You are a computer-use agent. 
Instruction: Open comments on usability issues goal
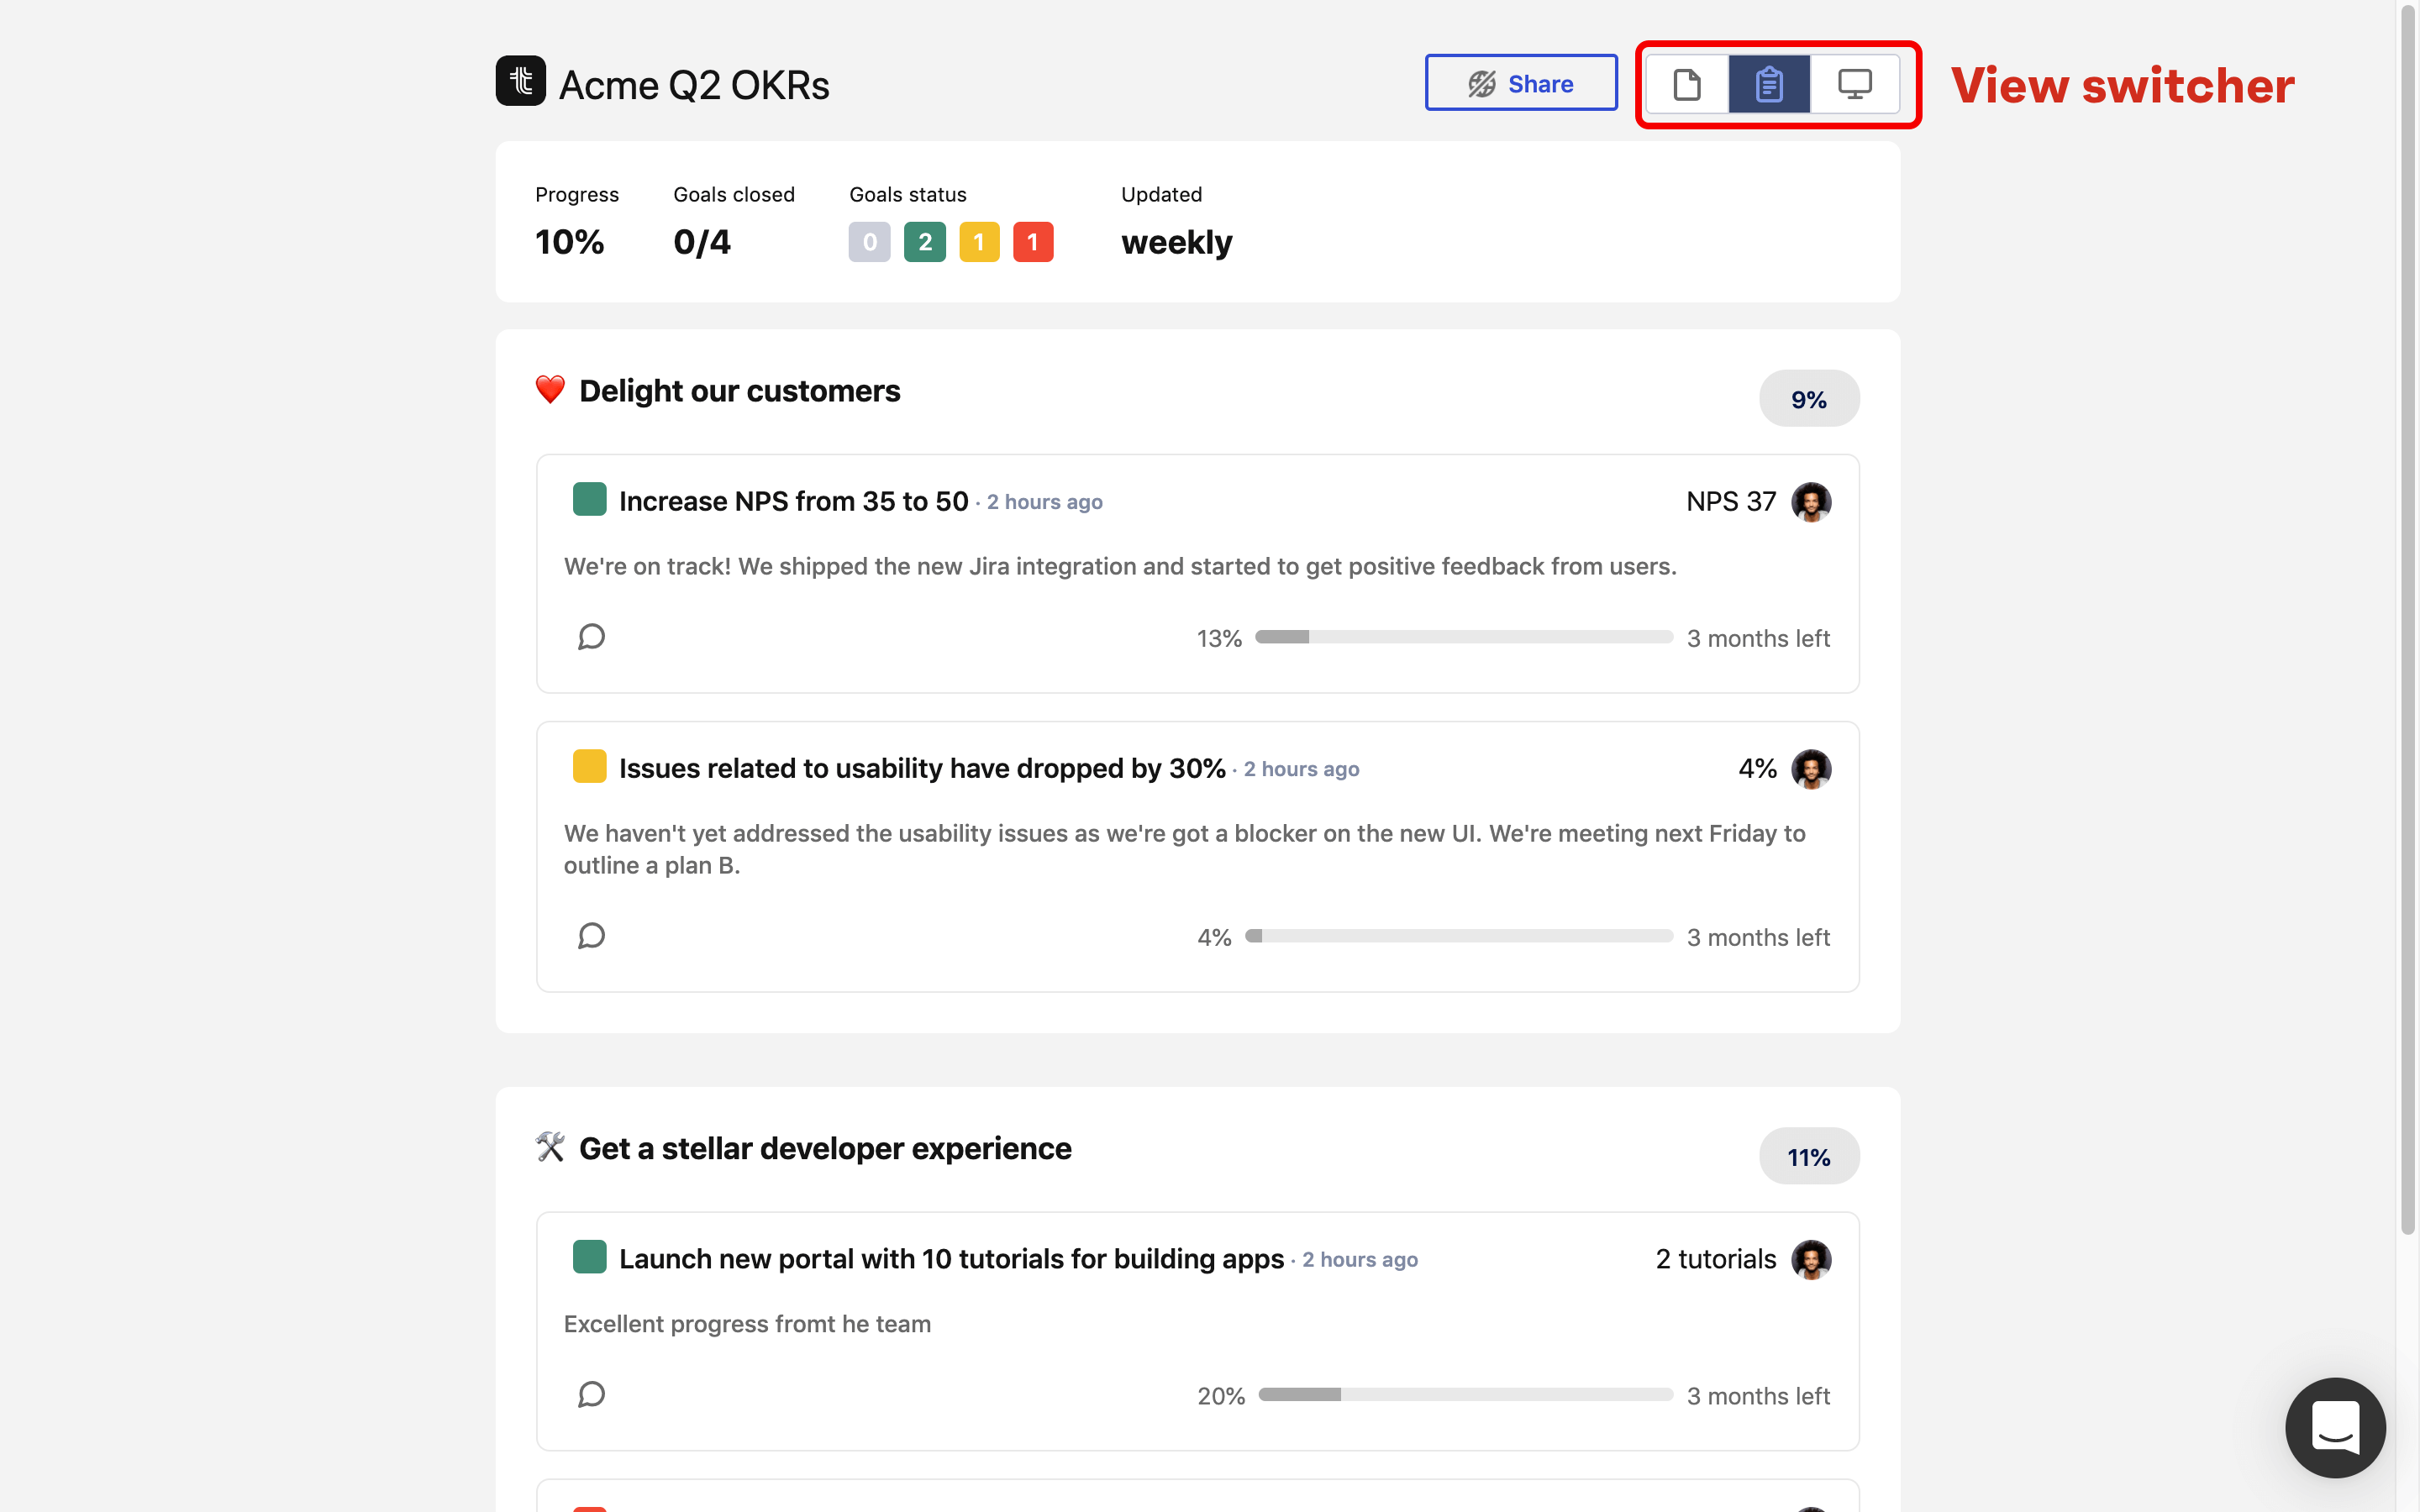(591, 936)
